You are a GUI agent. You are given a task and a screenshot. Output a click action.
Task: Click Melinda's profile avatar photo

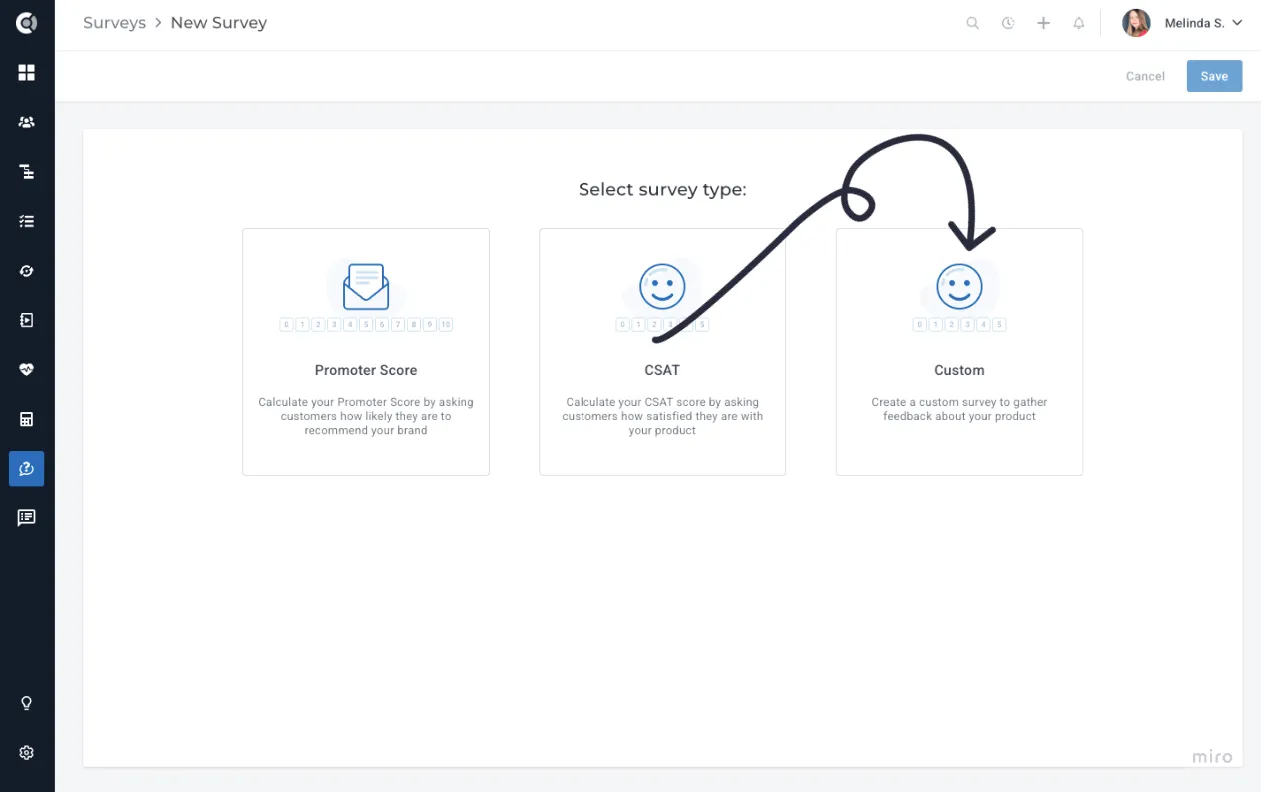pos(1136,23)
